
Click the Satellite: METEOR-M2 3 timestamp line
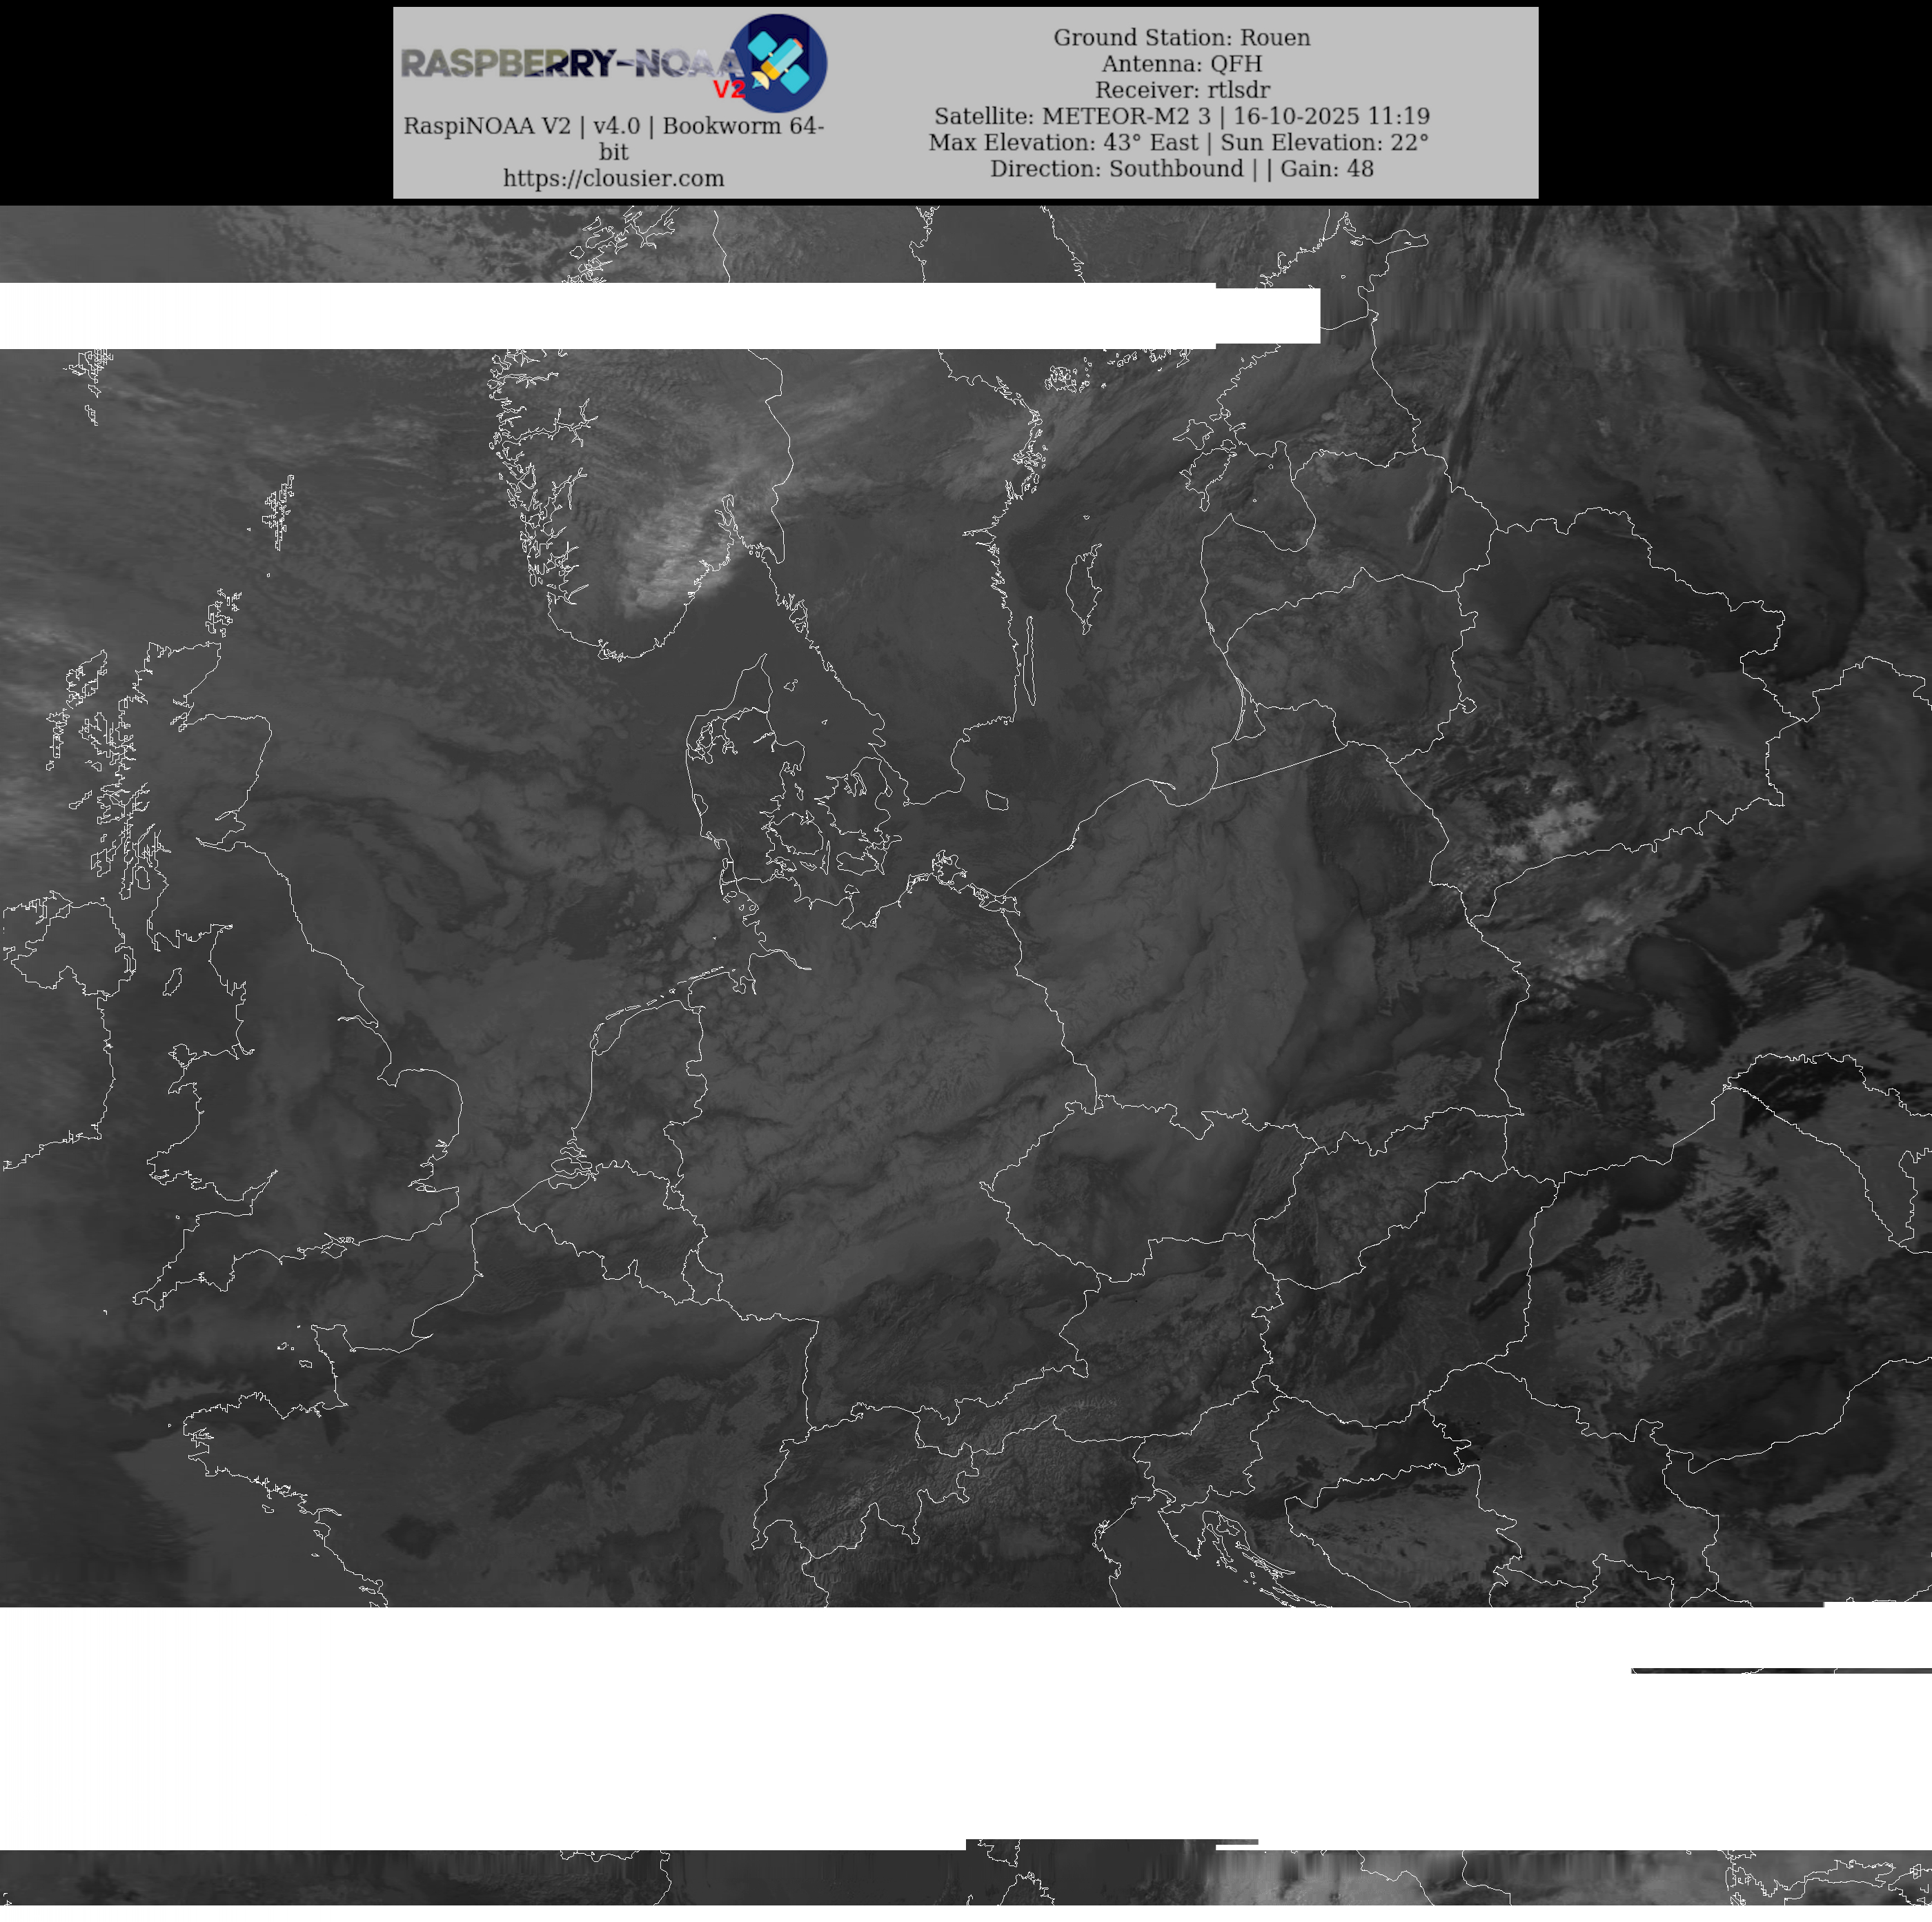pyautogui.click(x=1181, y=116)
